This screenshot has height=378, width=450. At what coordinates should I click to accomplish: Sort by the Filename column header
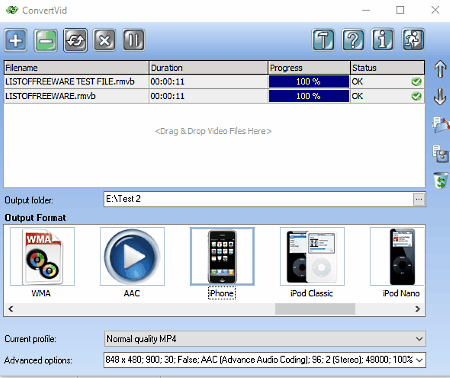pos(76,68)
